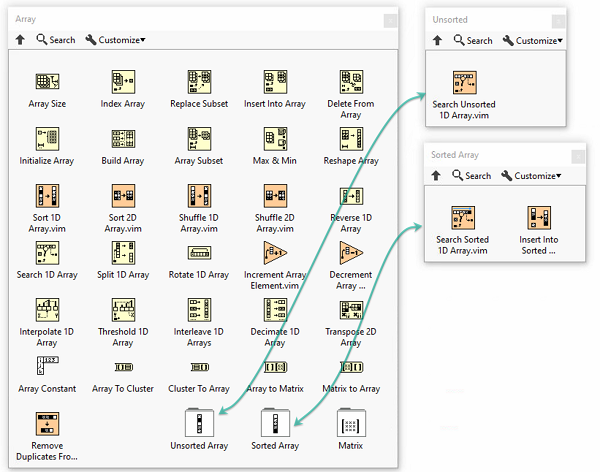
Task: Select Sort 2D Array.vim
Action: click(123, 196)
